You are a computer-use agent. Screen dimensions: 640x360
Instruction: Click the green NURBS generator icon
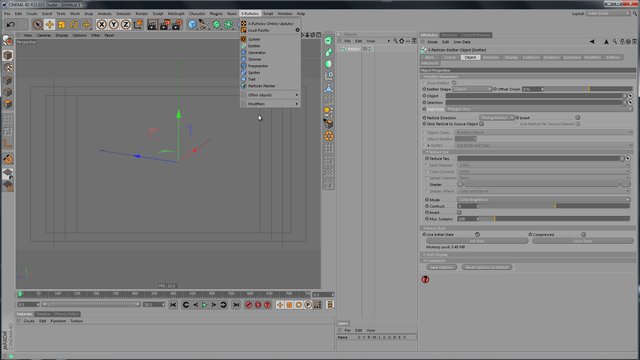click(x=216, y=24)
